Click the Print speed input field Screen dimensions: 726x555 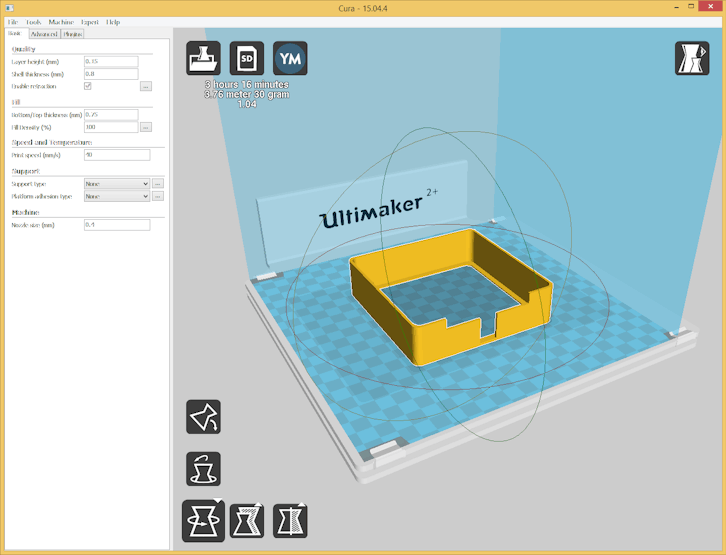(x=117, y=155)
